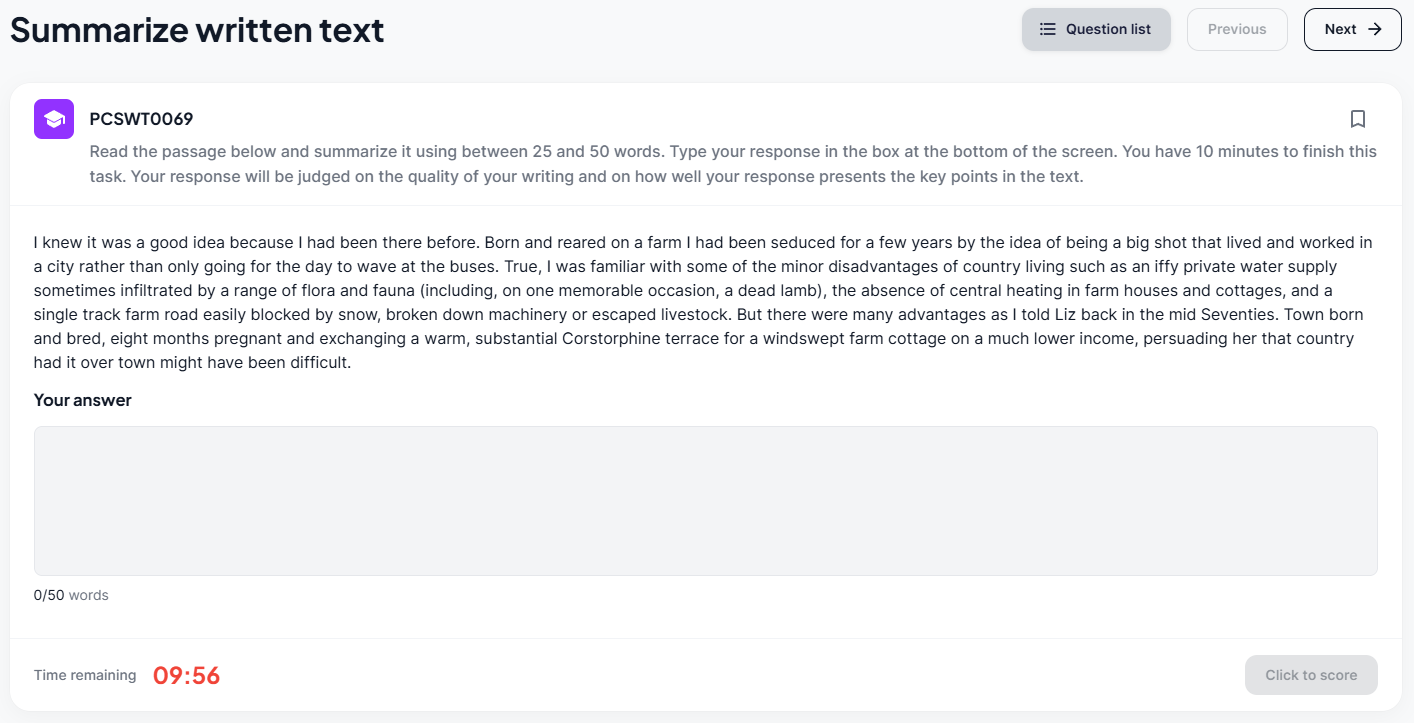Click the Time remaining label
This screenshot has width=1414, height=723.
pos(85,675)
